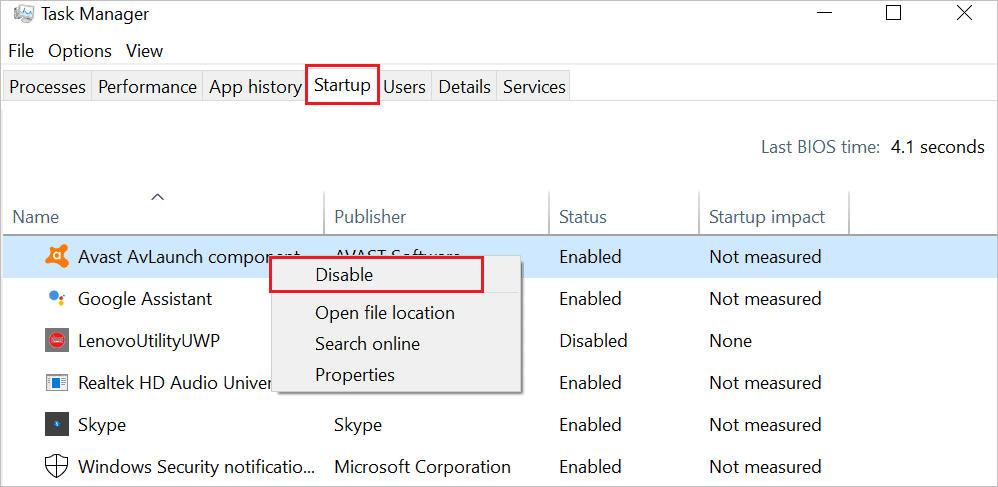The height and width of the screenshot is (487, 998).
Task: Click the Skype publisher cell
Action: coord(358,425)
